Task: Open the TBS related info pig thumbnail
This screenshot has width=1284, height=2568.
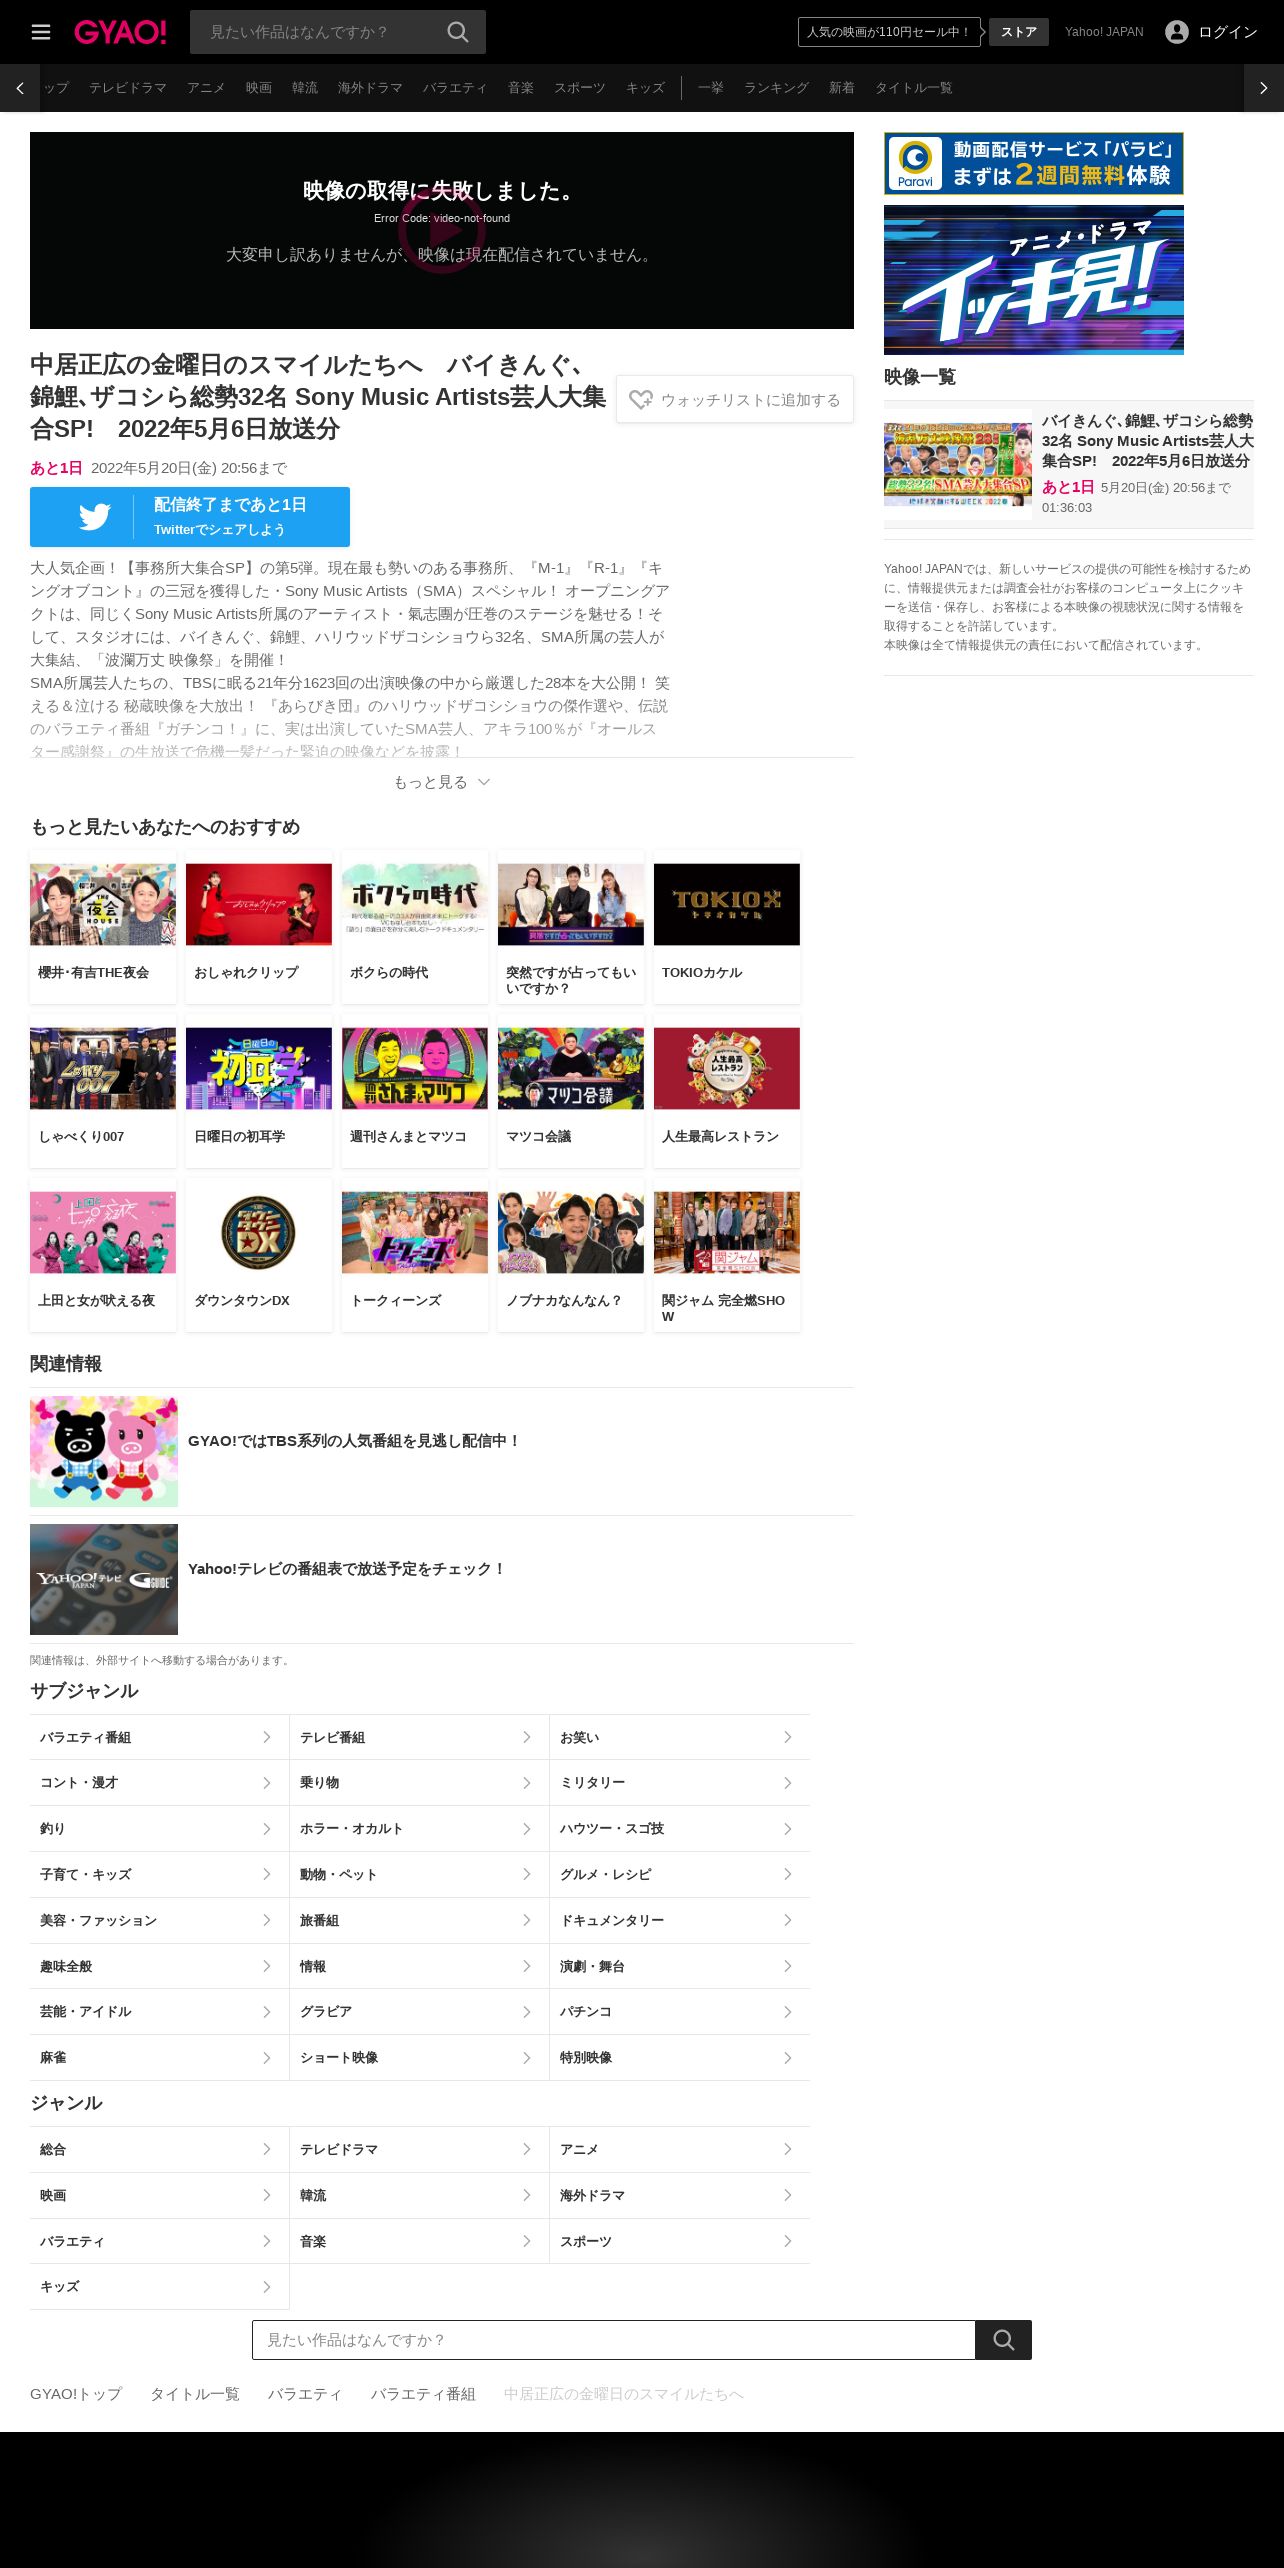Action: coord(104,1451)
